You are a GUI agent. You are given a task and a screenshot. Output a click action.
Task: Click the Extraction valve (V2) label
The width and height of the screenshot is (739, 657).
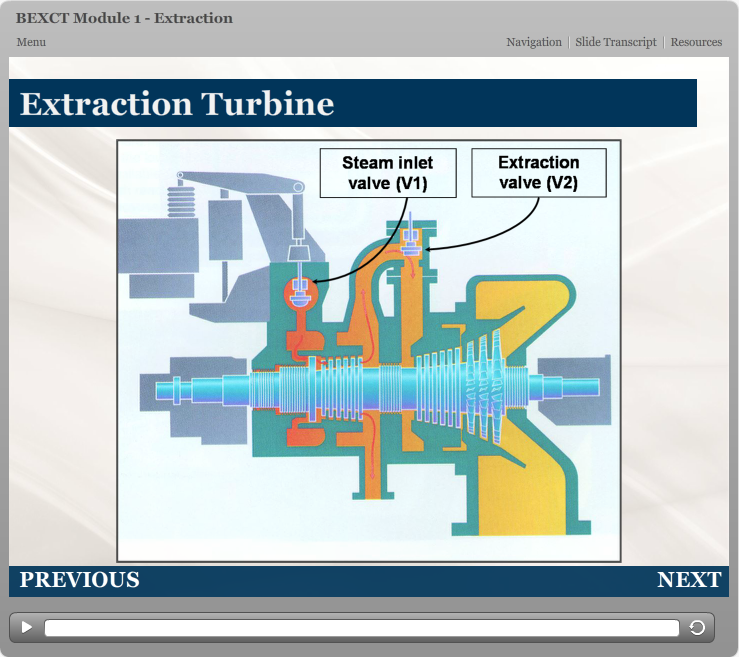pos(539,172)
